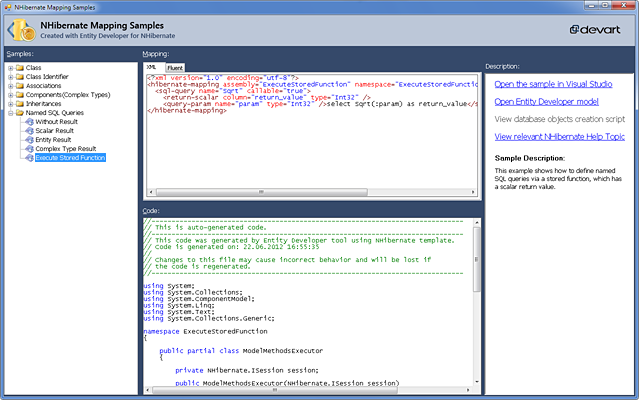The height and width of the screenshot is (400, 639).
Task: Expand the Components(Complex Types) node
Action: (11, 95)
